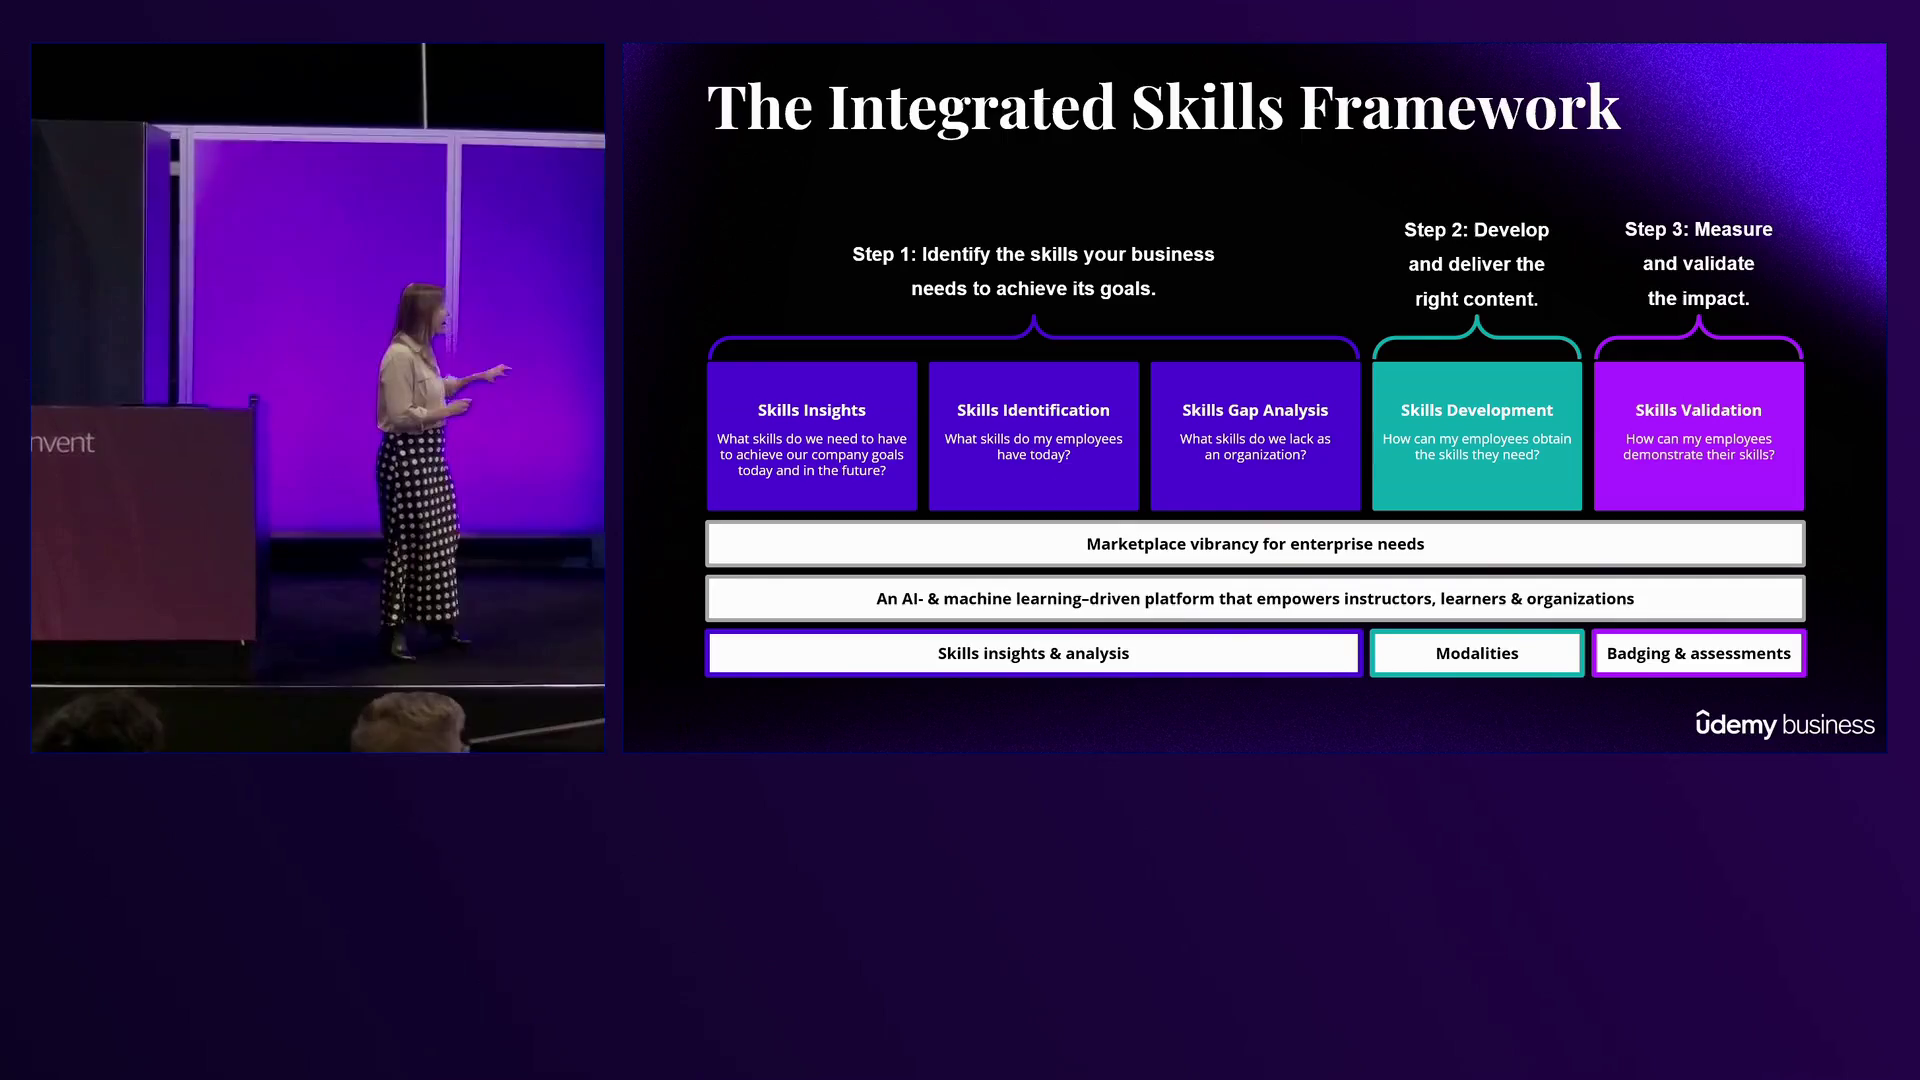
Task: Select the Skills Insights box
Action: pyautogui.click(x=811, y=436)
